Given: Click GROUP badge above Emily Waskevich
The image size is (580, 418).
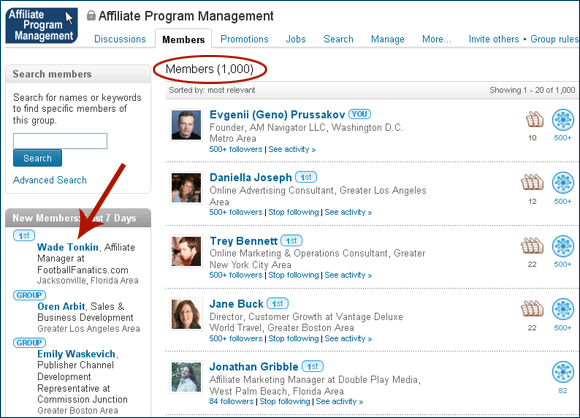Looking at the screenshot, I should [x=29, y=343].
